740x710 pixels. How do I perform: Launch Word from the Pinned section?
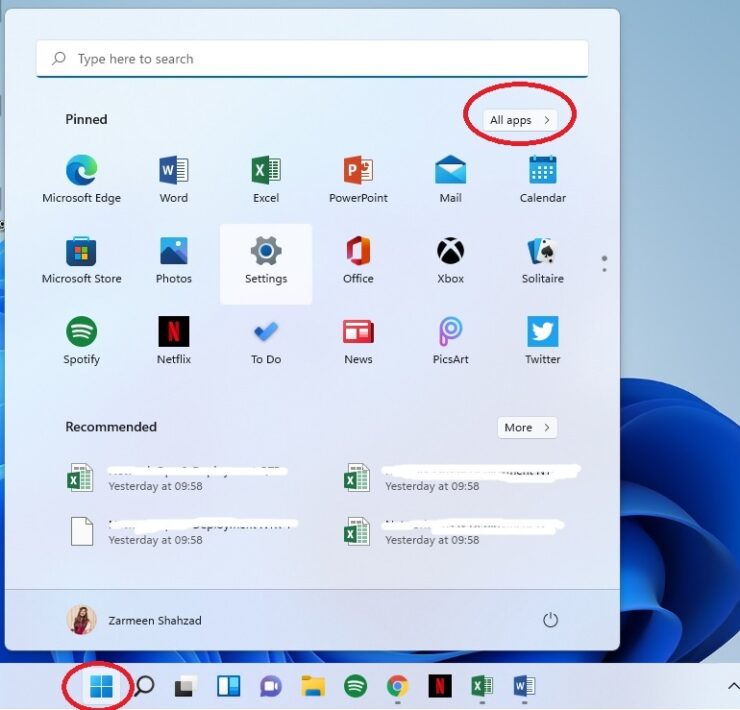pos(174,179)
